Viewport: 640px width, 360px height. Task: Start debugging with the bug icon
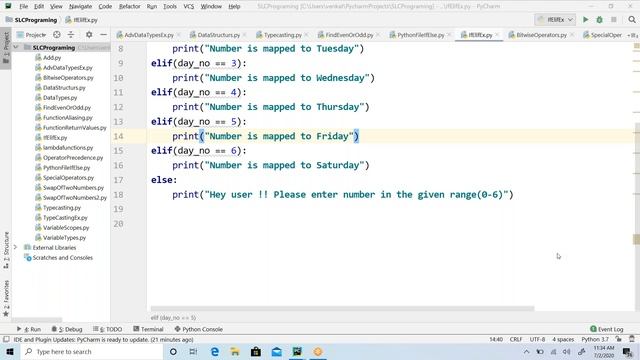(x=599, y=20)
